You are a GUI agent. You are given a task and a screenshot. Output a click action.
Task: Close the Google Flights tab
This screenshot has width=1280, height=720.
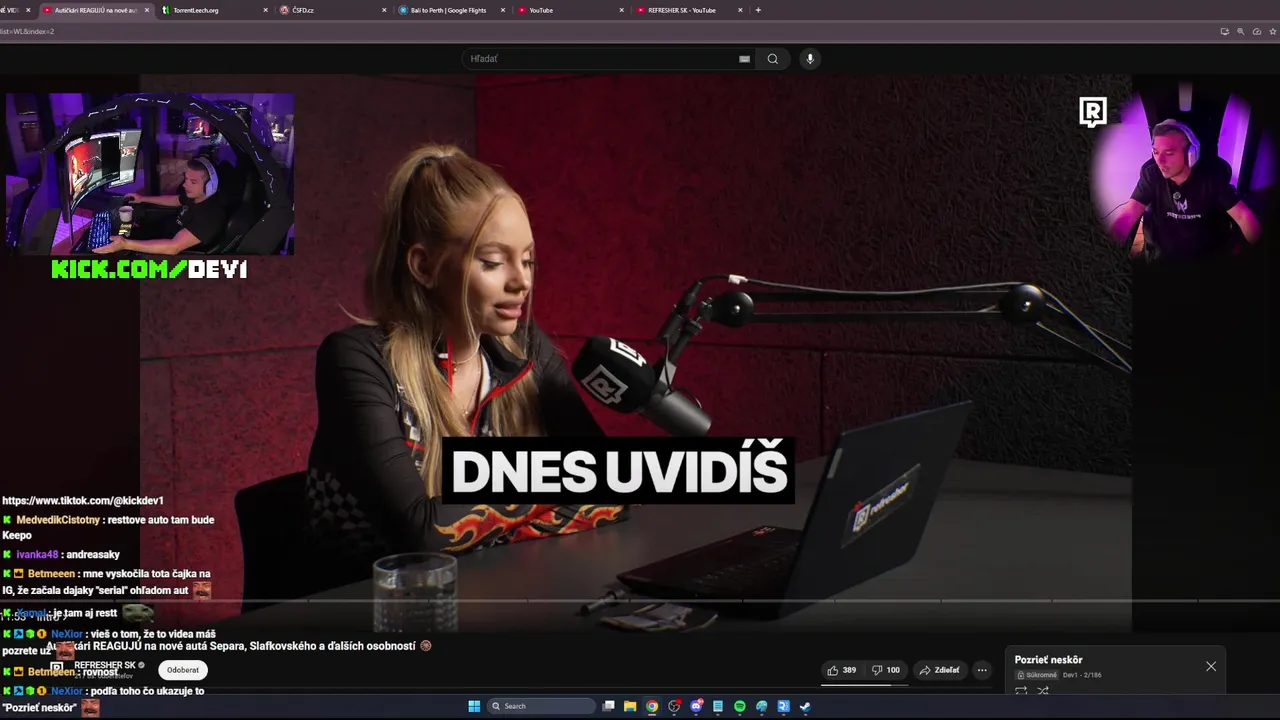[503, 10]
